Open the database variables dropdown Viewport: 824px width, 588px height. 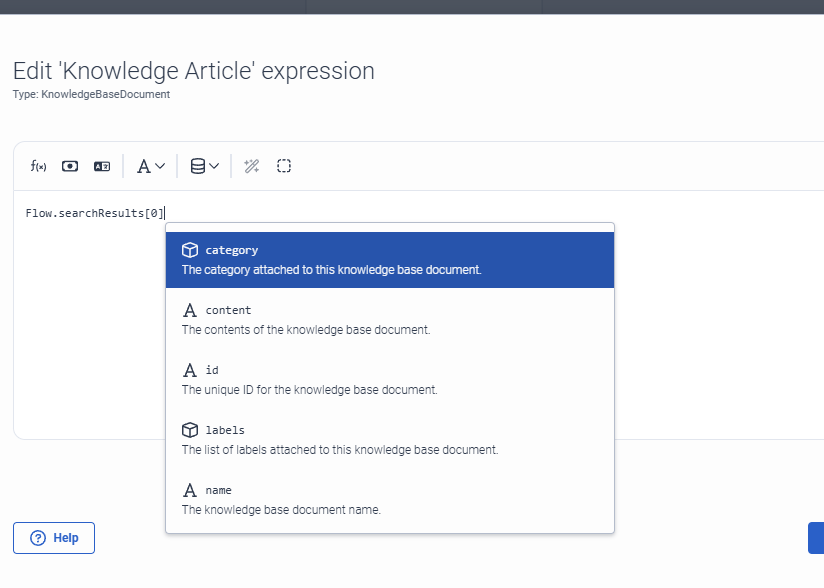coord(204,166)
